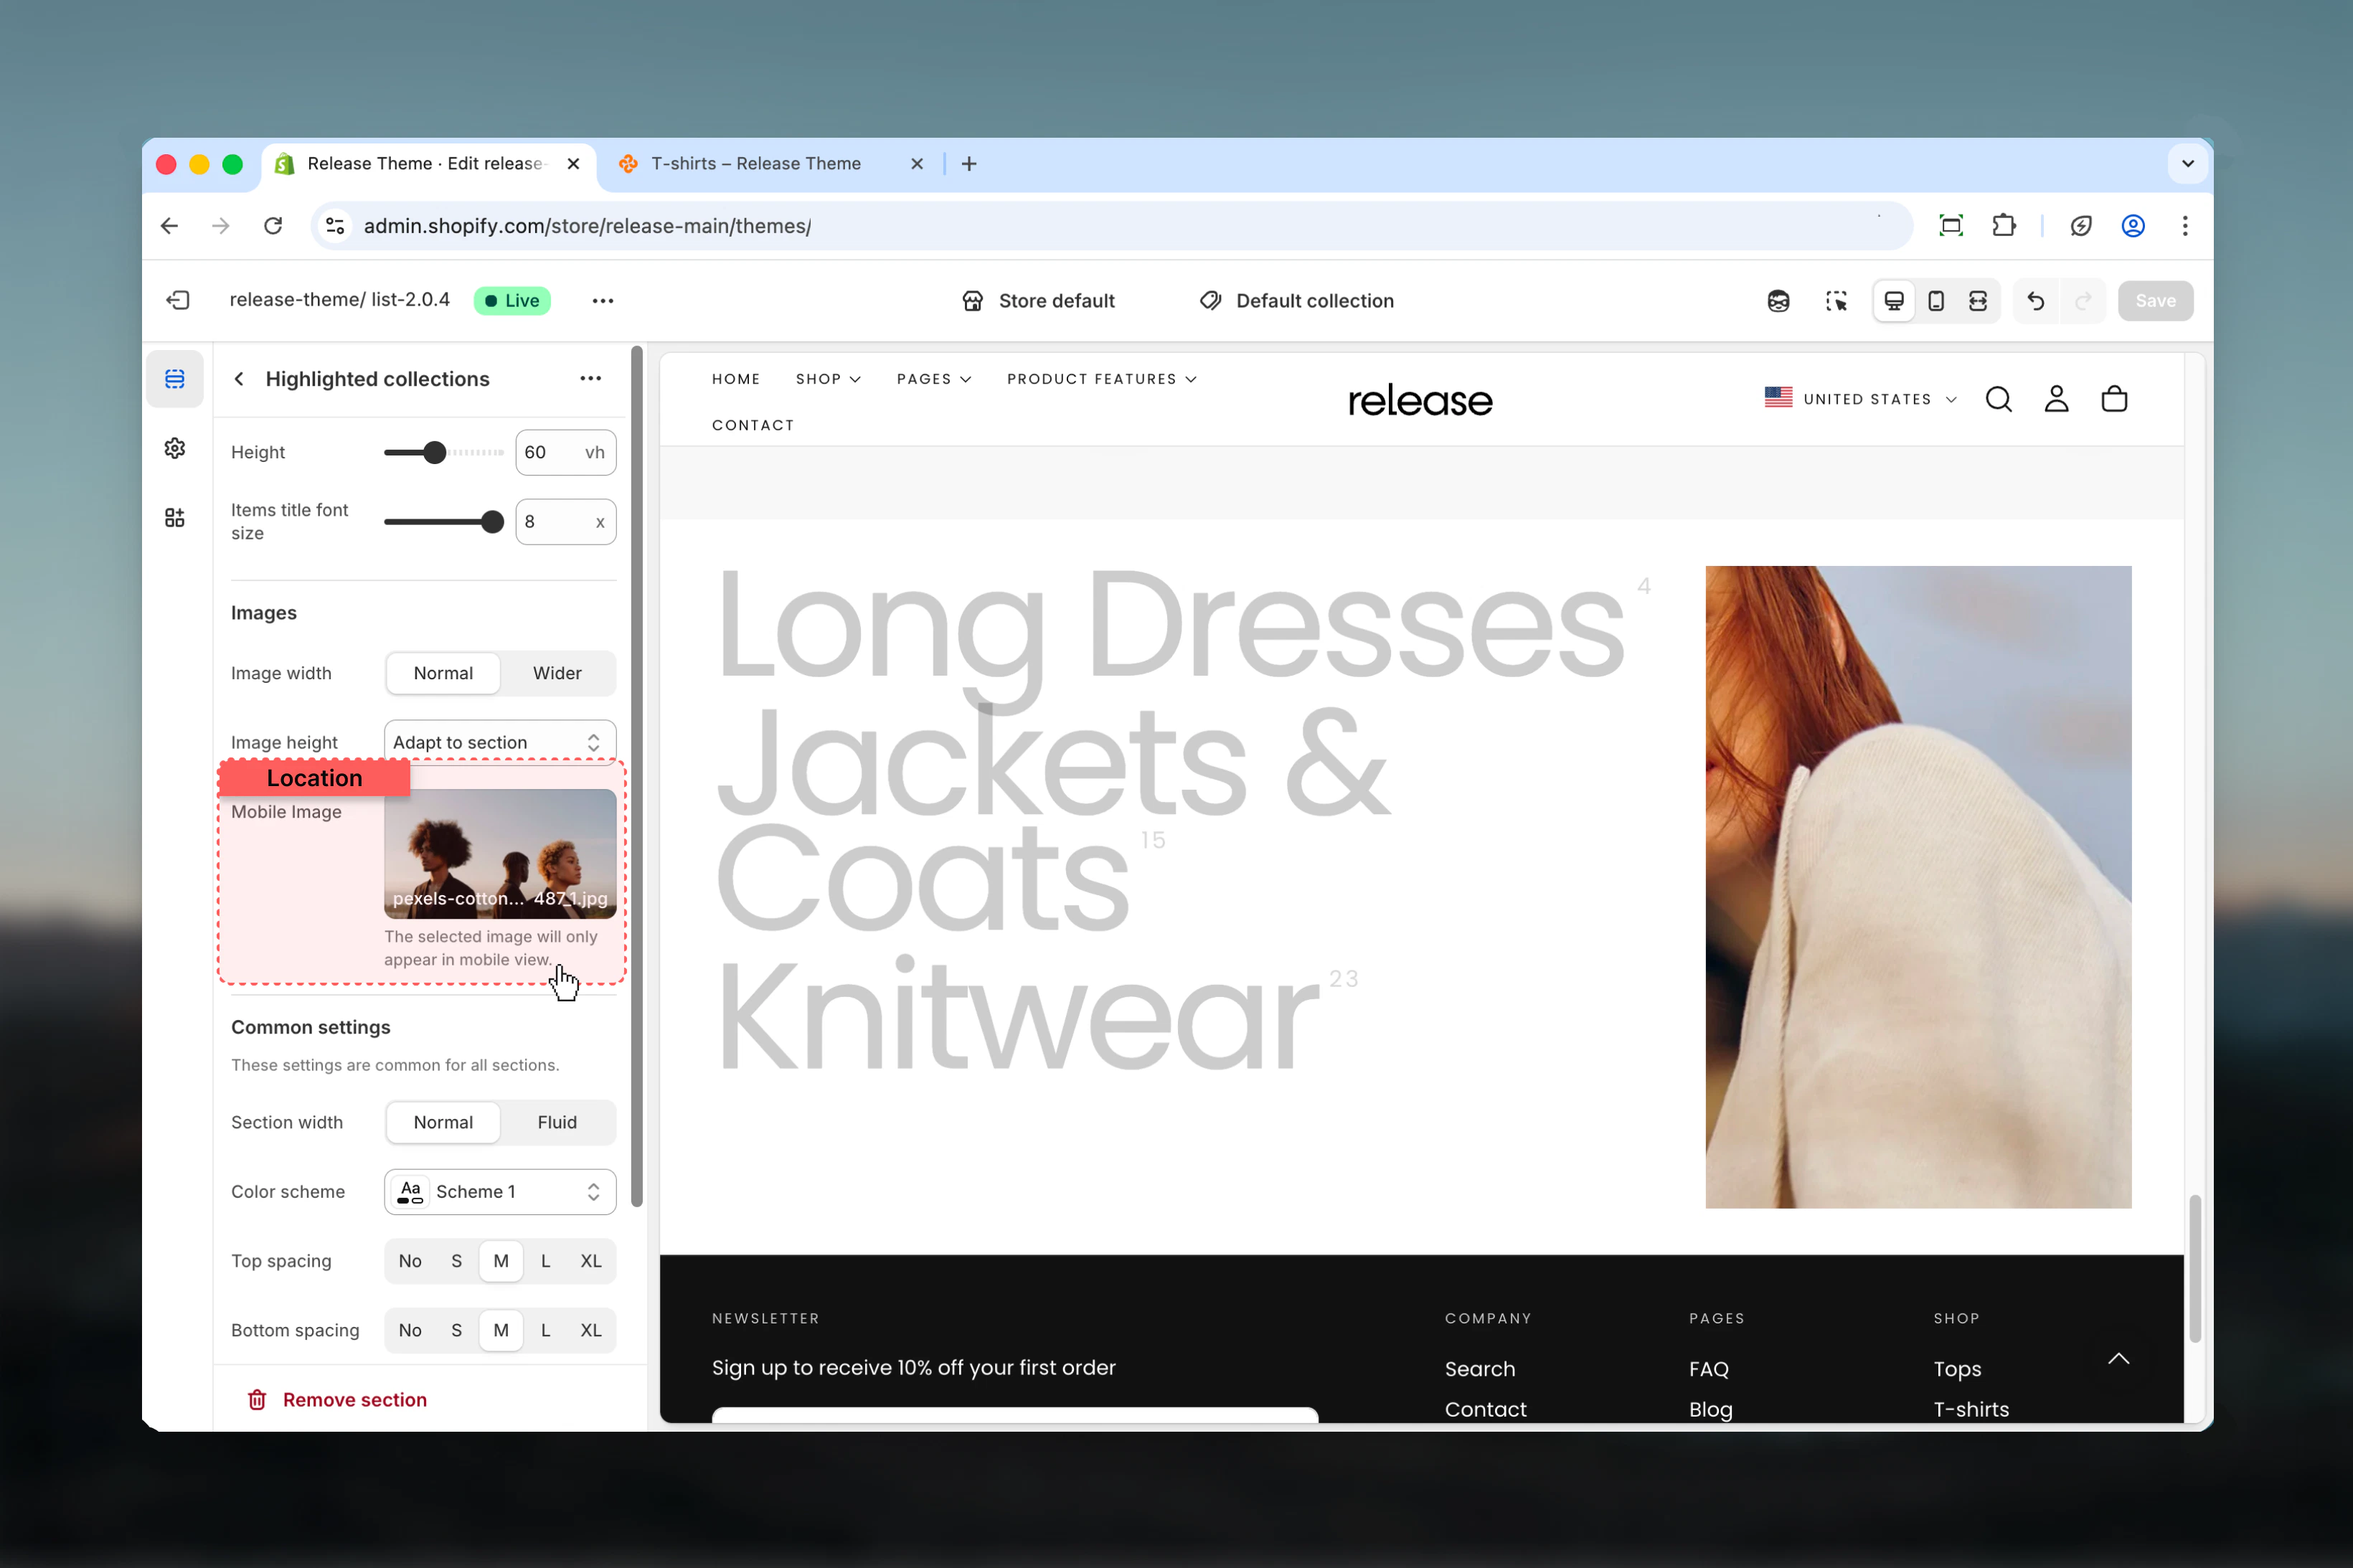
Task: Open Theme settings gear icon
Action: click(x=175, y=448)
